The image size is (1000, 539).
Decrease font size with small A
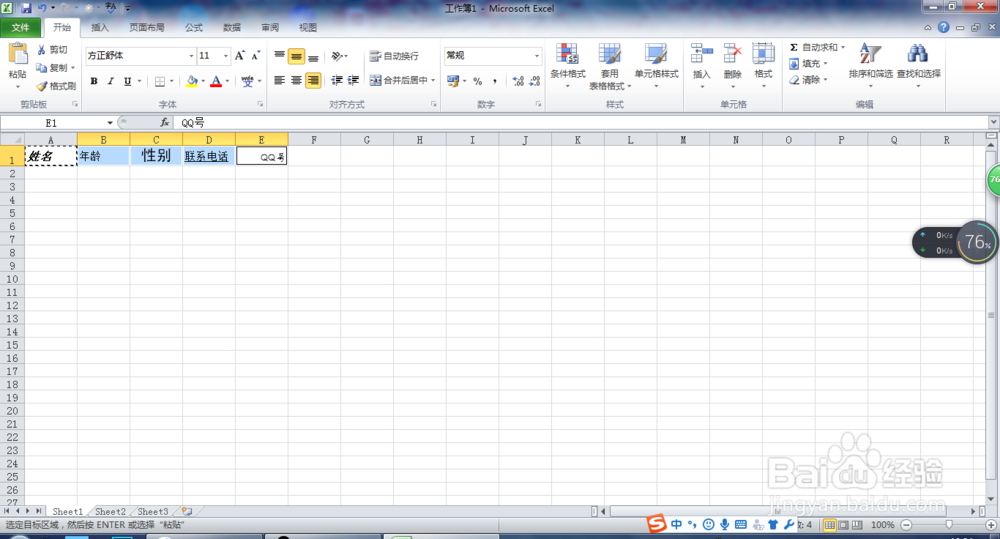255,56
